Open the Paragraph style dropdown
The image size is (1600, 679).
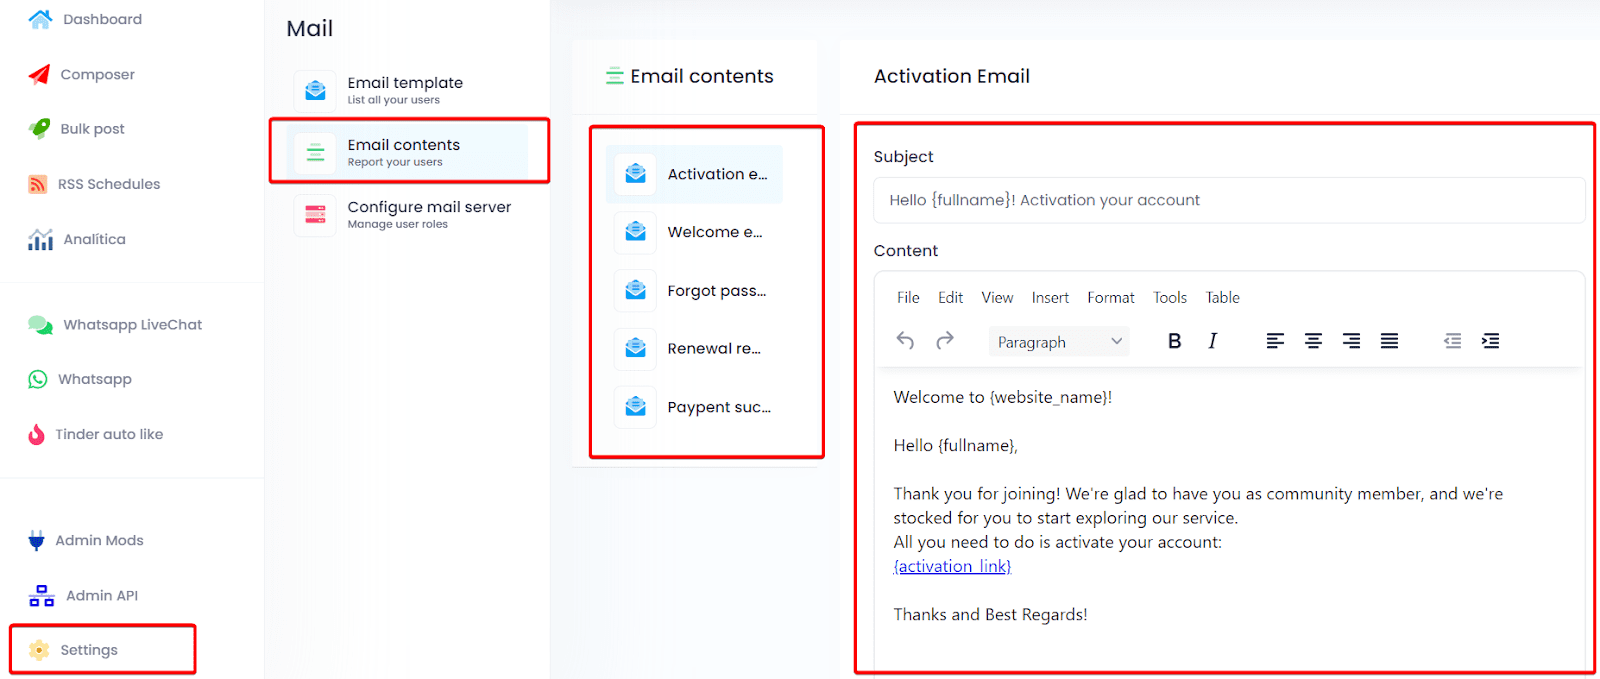[1058, 342]
